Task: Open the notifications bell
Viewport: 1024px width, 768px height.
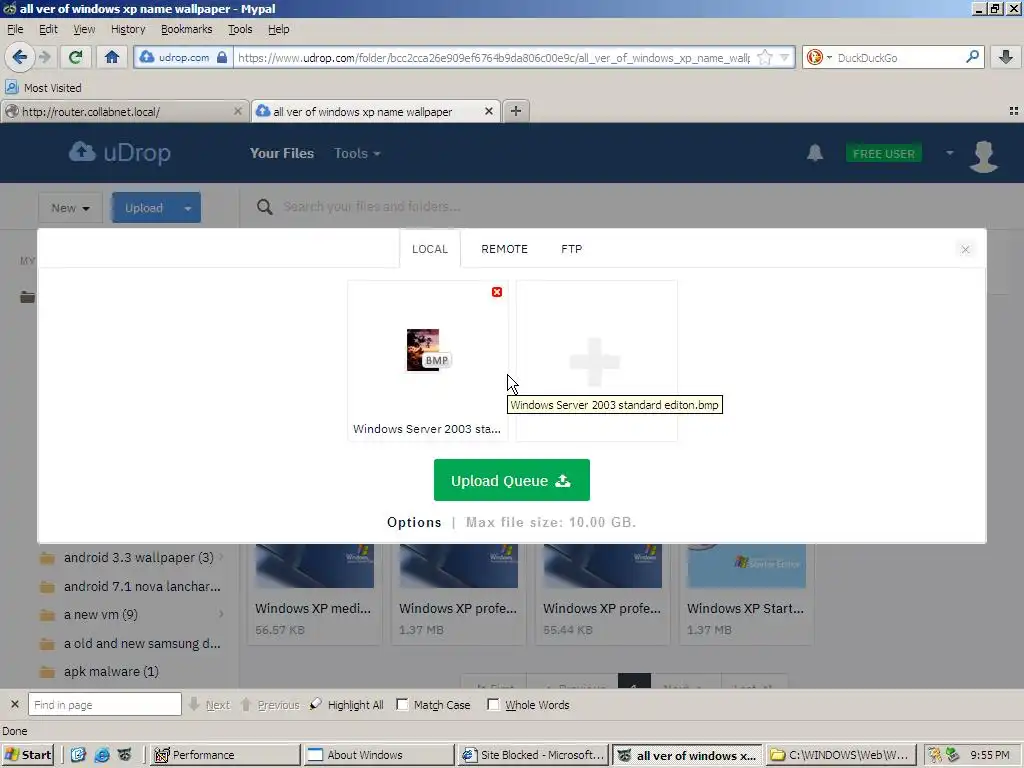Action: click(x=814, y=153)
